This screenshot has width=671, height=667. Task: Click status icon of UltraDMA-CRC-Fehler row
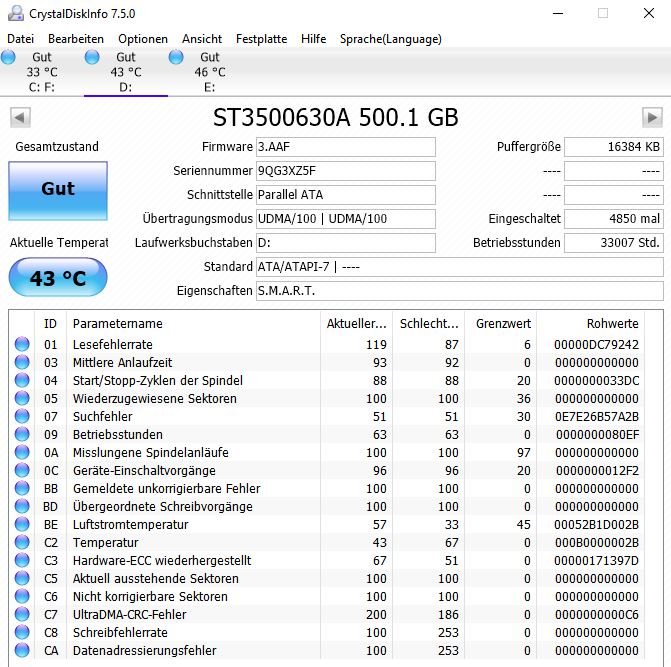pos(22,614)
